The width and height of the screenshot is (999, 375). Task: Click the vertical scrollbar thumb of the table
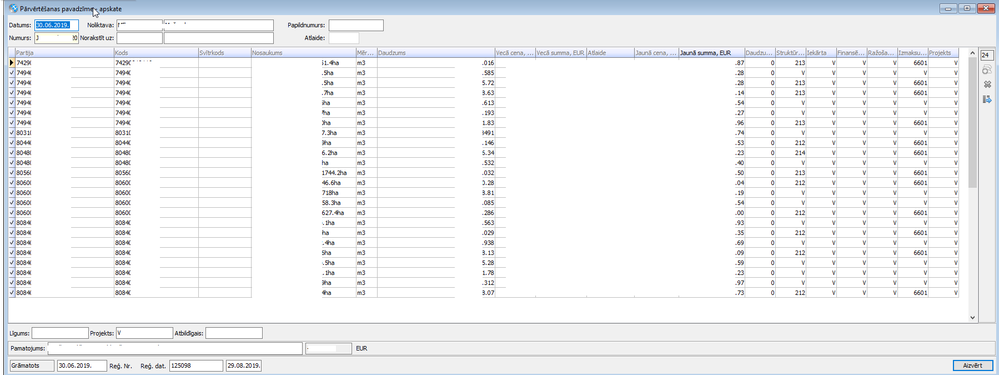[972, 124]
